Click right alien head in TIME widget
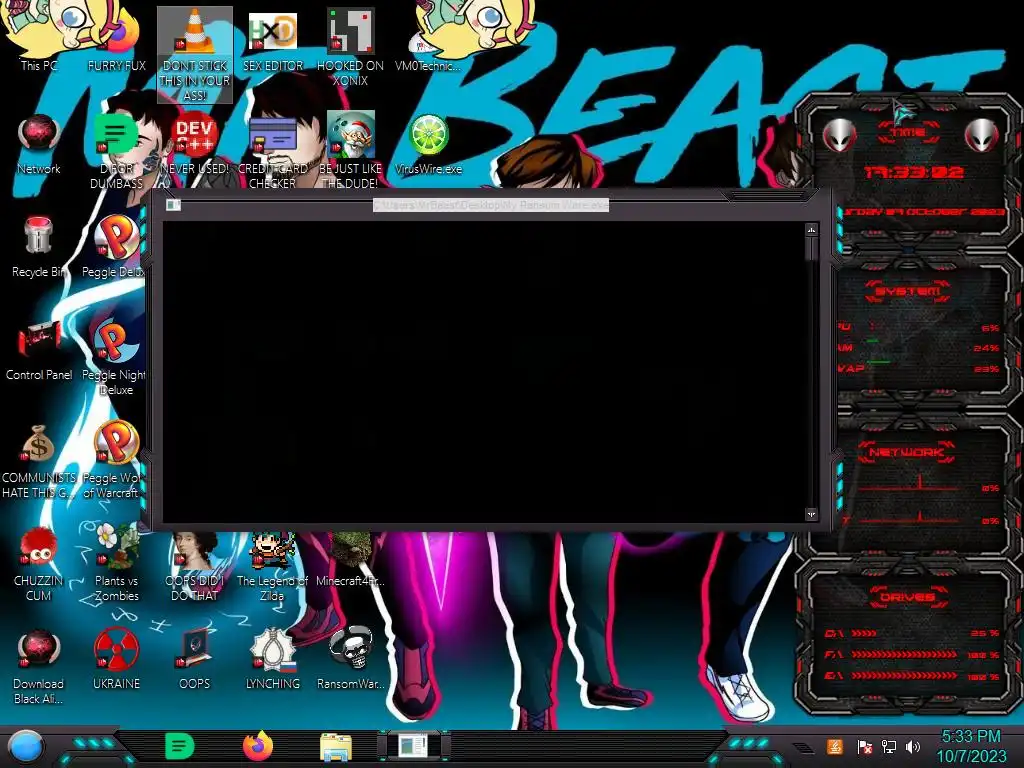 [982, 135]
